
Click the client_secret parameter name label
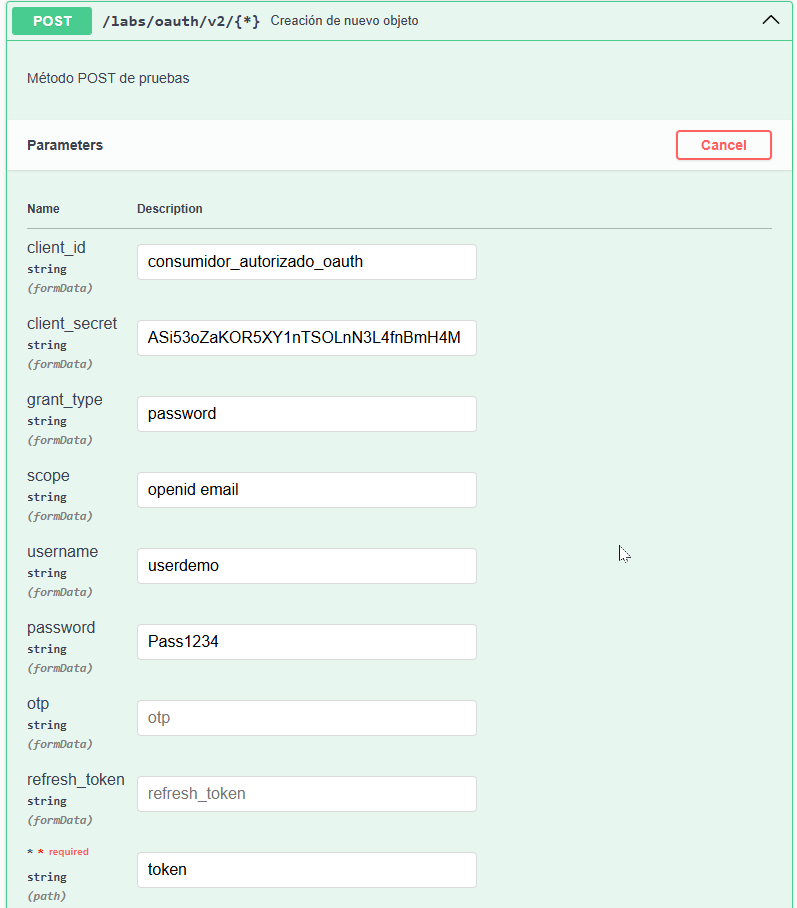[72, 324]
